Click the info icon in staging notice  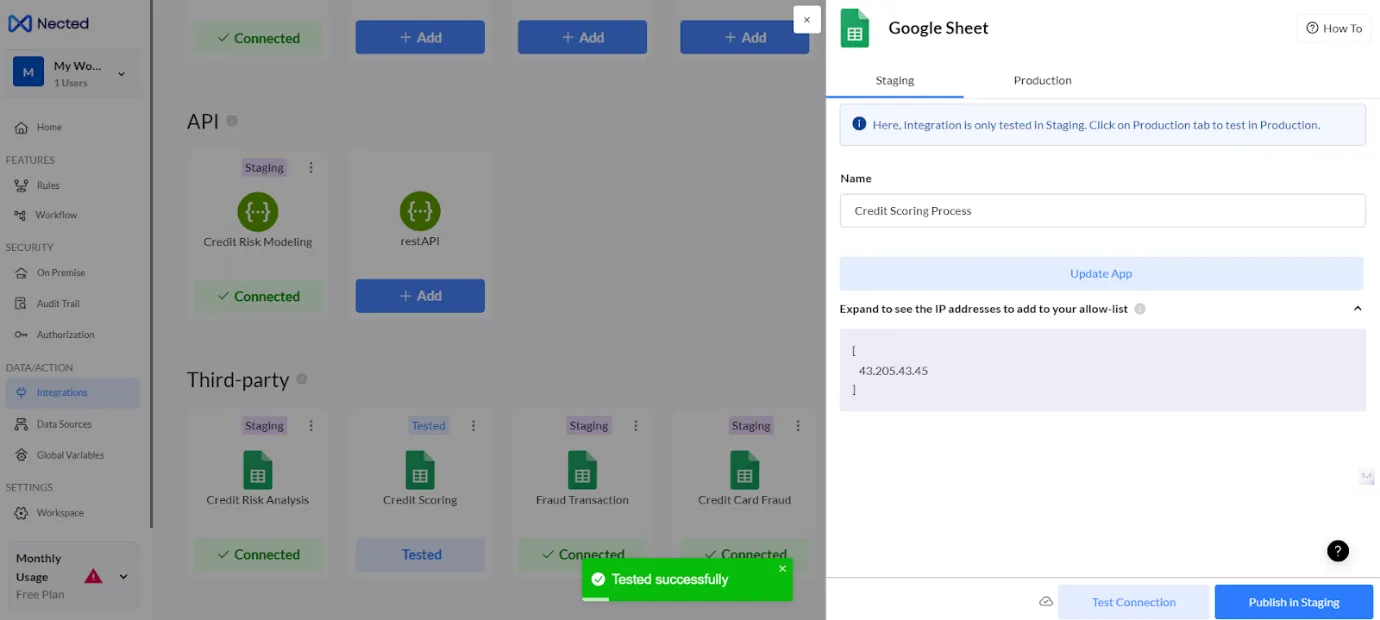pyautogui.click(x=859, y=125)
